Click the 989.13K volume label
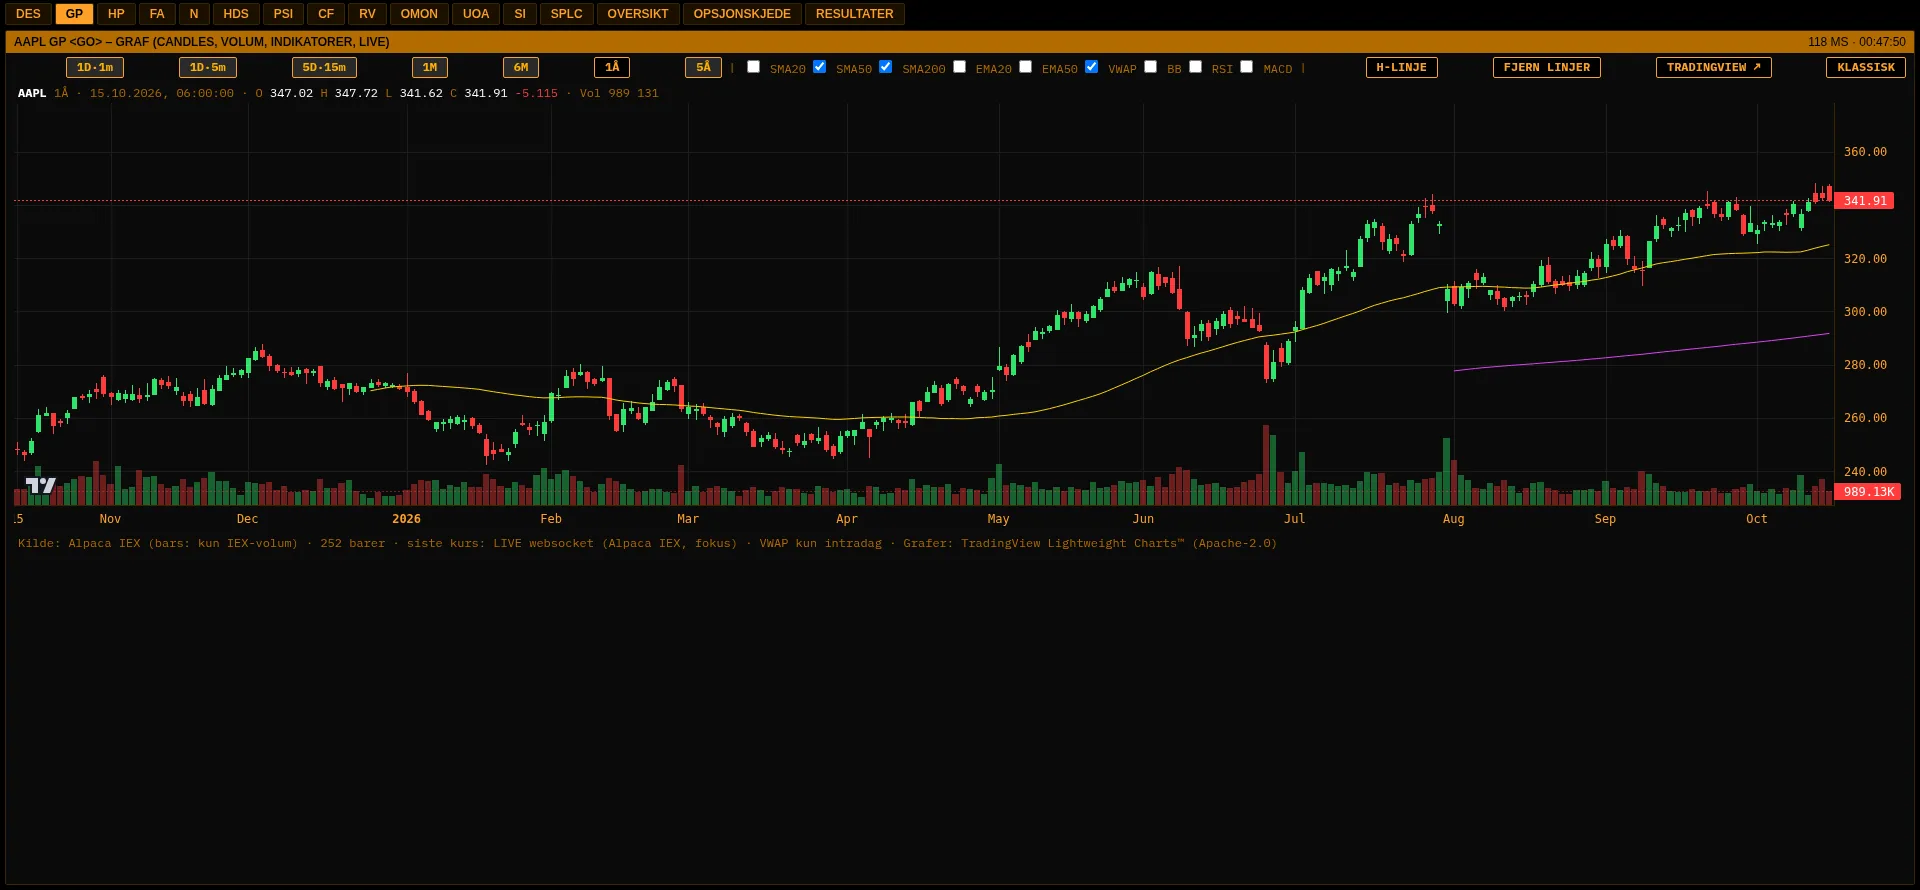Image resolution: width=1920 pixels, height=890 pixels. tap(1869, 492)
